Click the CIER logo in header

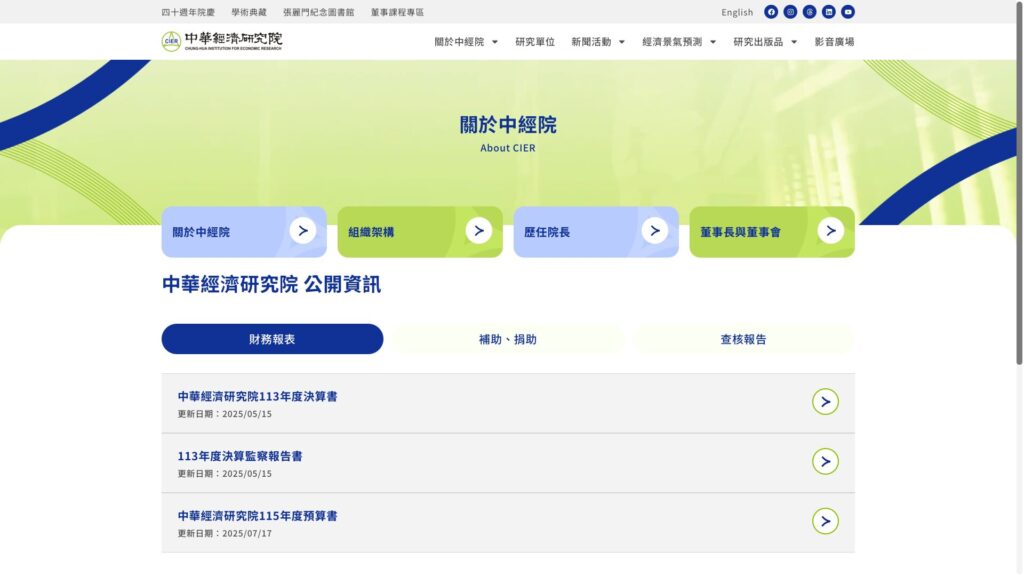coord(222,41)
